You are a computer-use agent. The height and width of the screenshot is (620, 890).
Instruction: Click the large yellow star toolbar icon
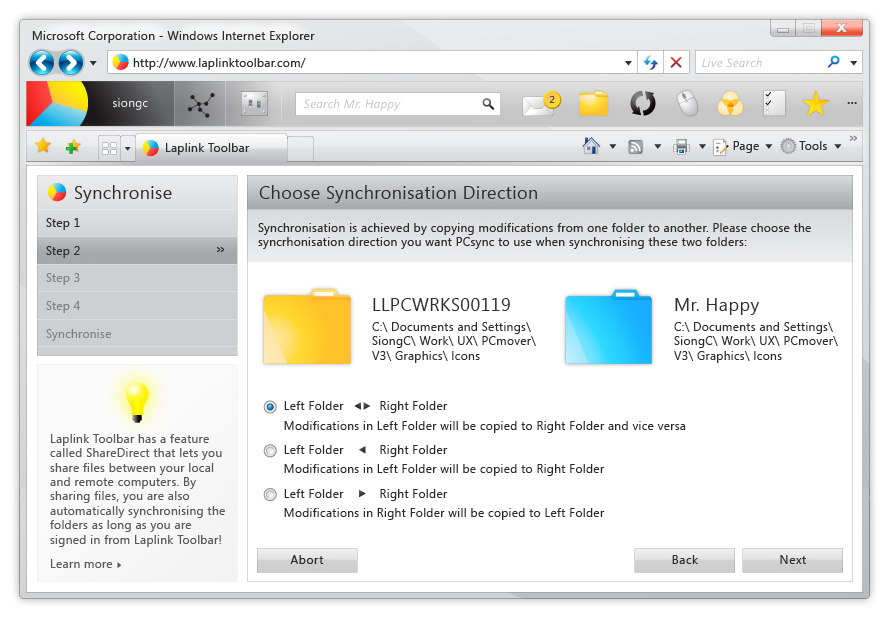pyautogui.click(x=816, y=104)
